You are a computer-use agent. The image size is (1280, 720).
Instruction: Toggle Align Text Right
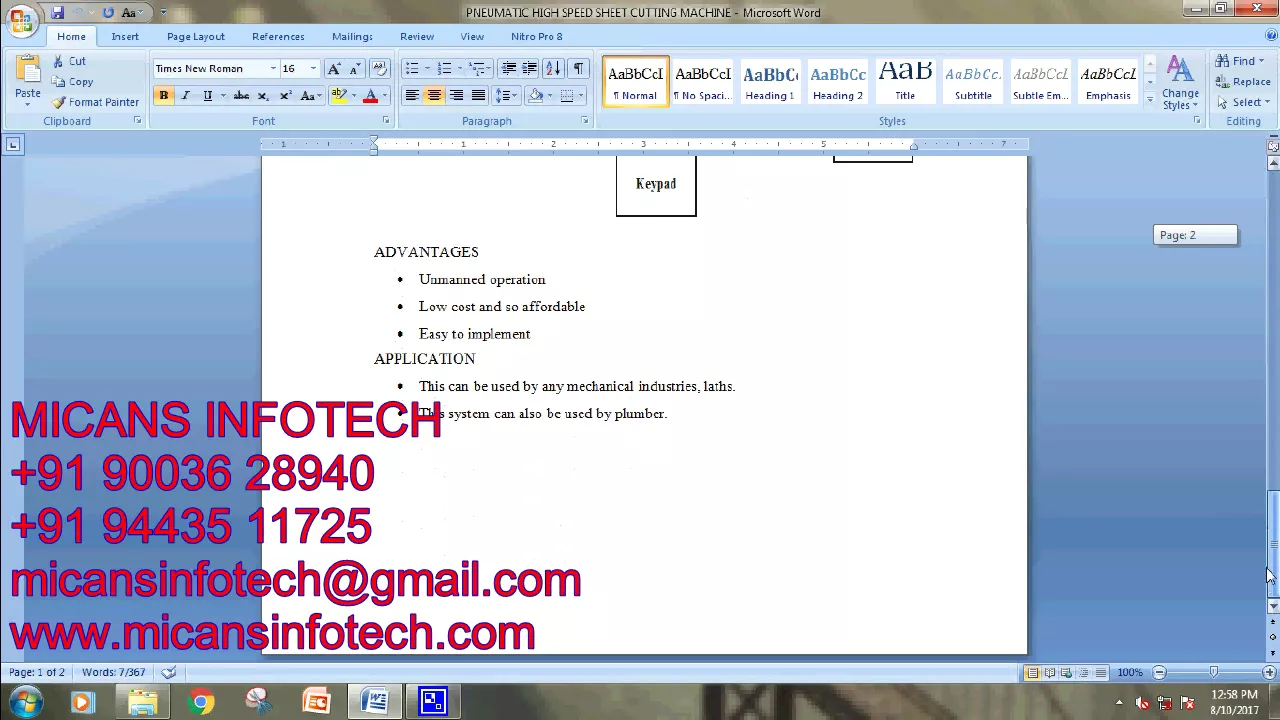point(456,96)
